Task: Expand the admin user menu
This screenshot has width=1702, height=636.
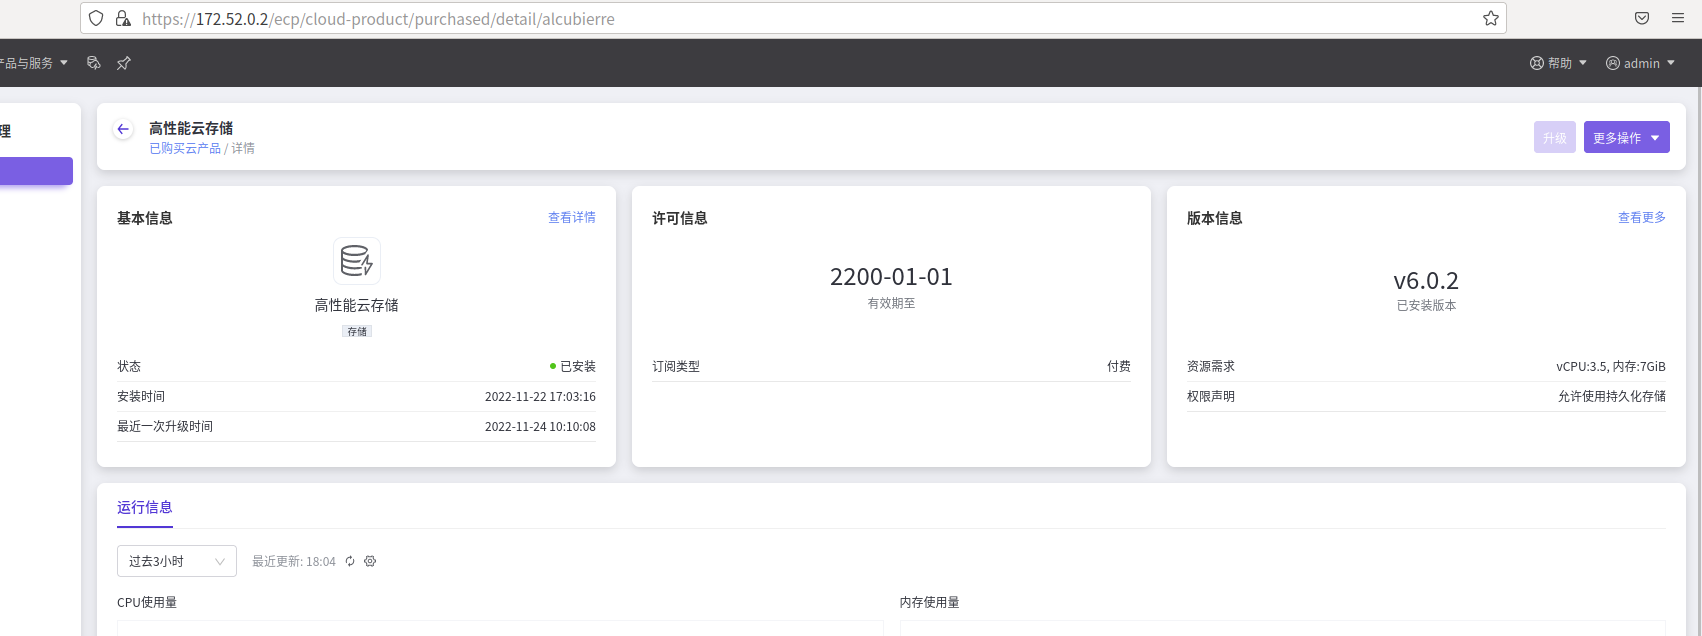Action: (1640, 63)
